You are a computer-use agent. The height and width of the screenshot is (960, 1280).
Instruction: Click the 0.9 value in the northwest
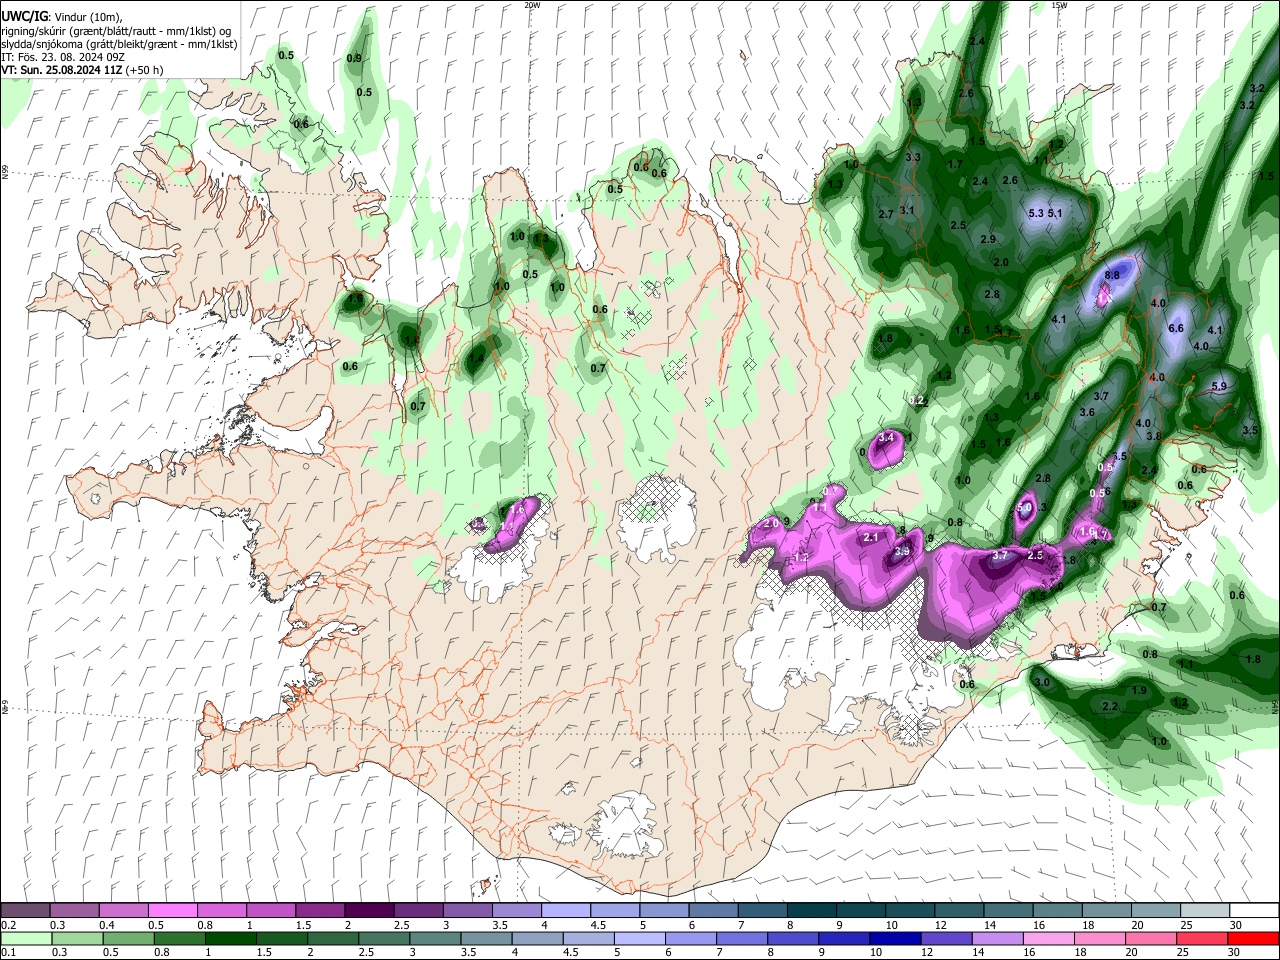tap(354, 58)
